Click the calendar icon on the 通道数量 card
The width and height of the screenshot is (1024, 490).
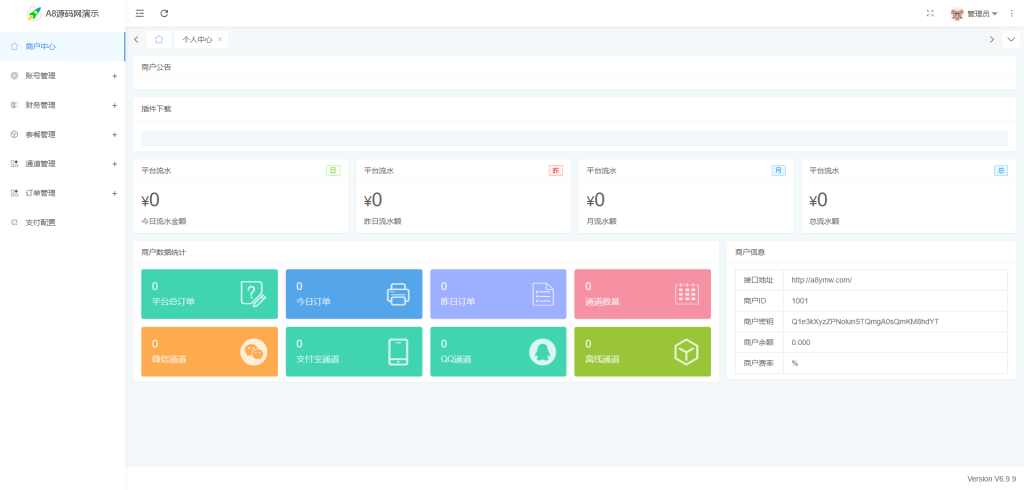[x=687, y=294]
